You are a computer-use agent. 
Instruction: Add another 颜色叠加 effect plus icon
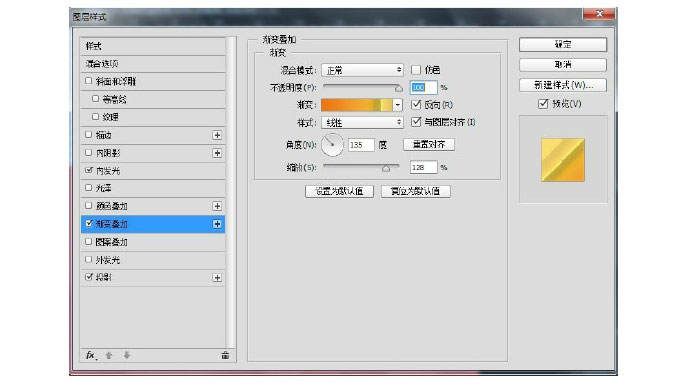tap(217, 206)
